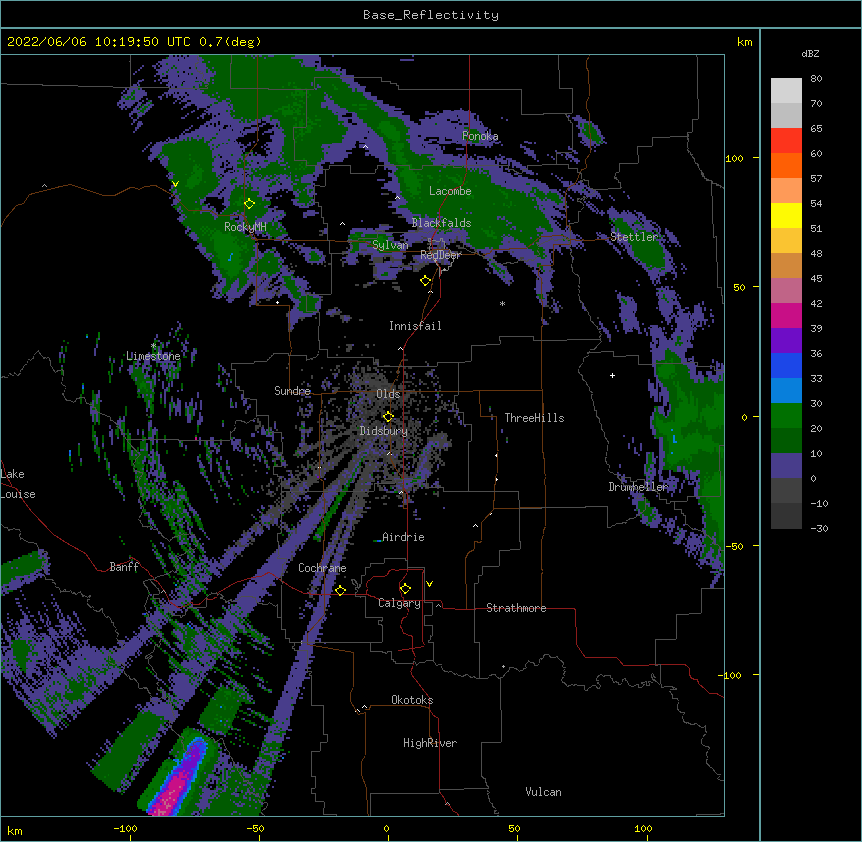Click the Drumheller label

click(x=638, y=487)
